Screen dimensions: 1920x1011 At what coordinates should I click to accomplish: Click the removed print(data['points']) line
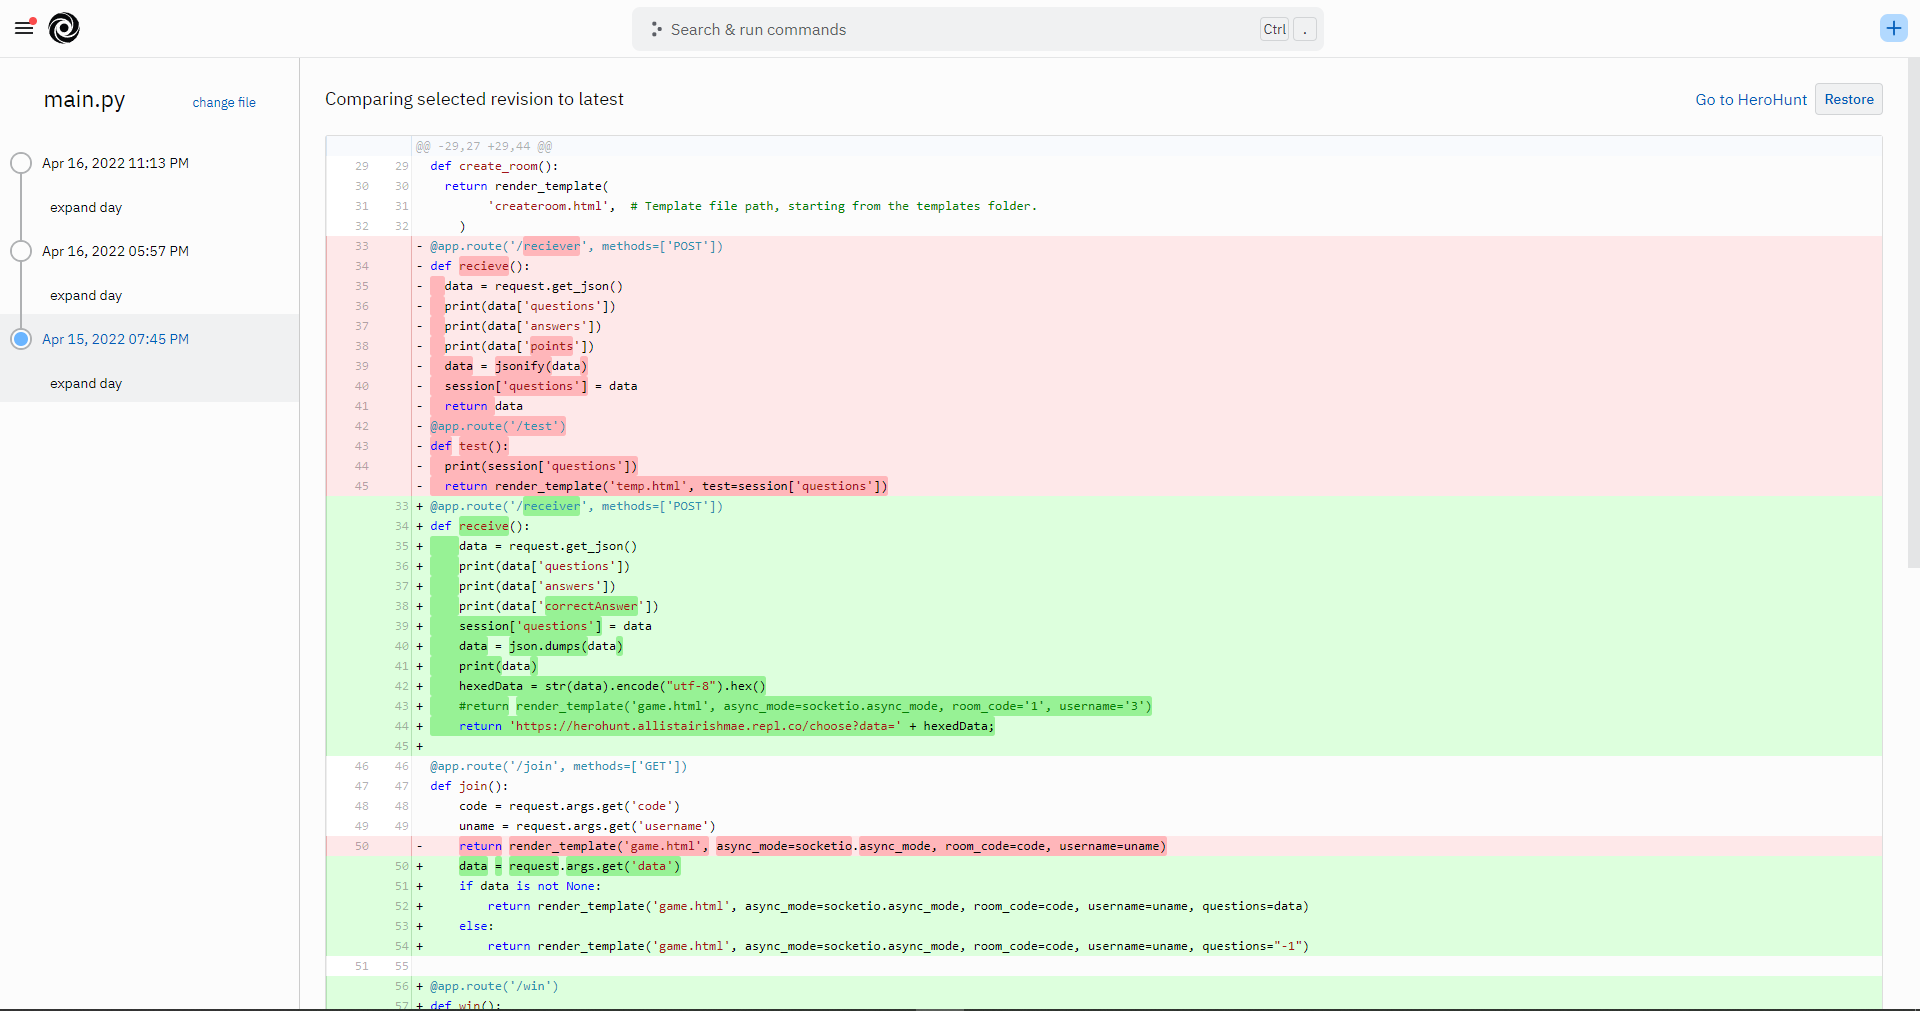tap(1104, 346)
